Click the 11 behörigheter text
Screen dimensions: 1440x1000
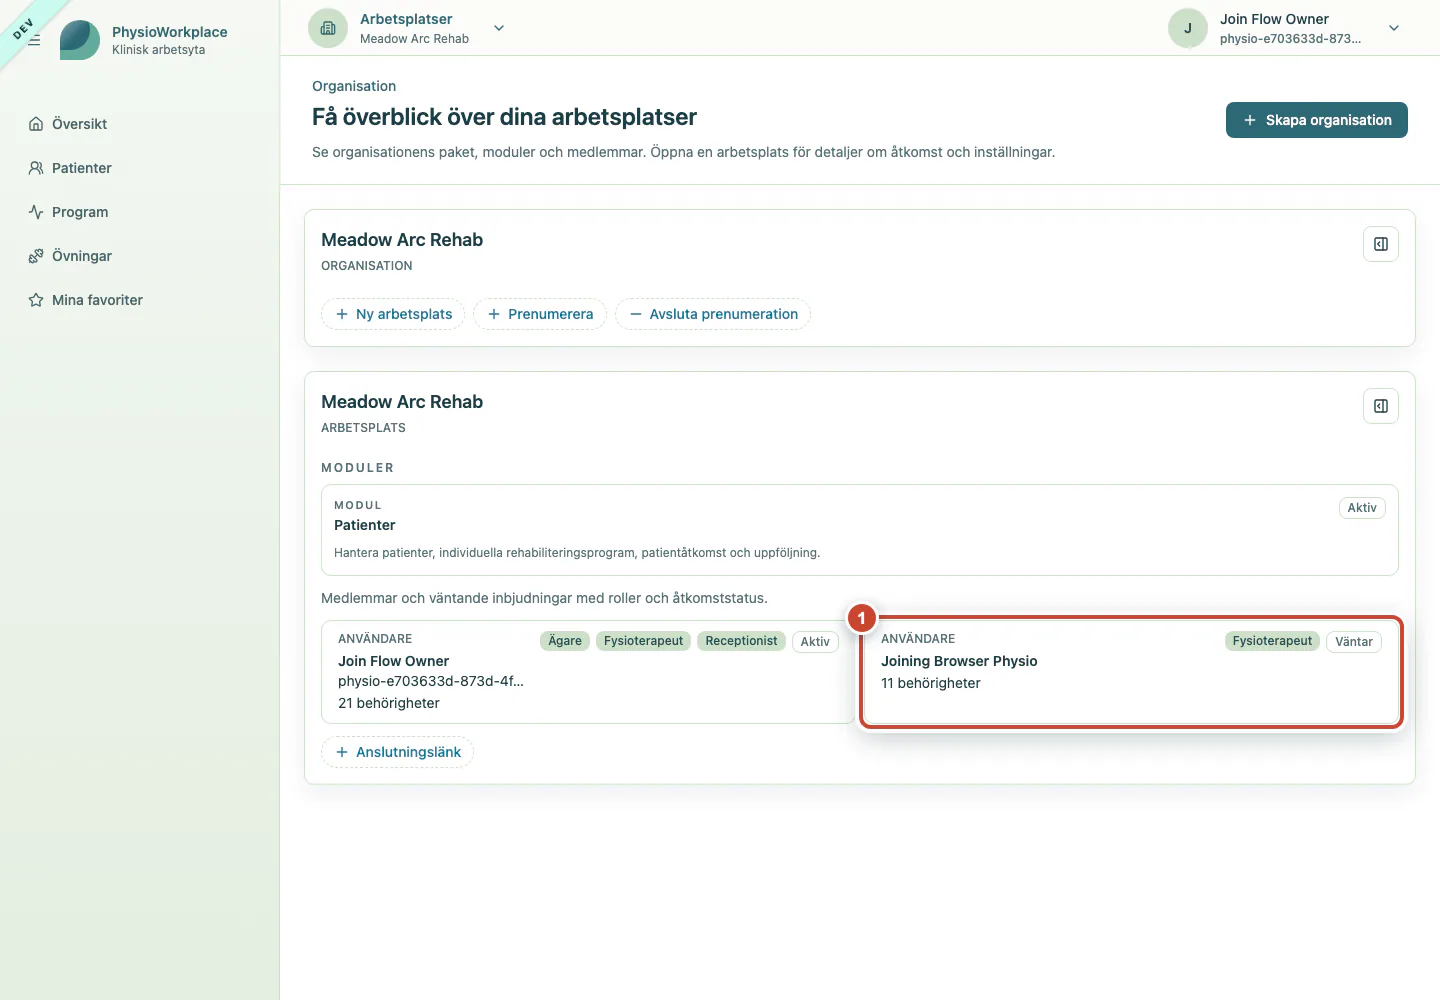click(x=931, y=683)
